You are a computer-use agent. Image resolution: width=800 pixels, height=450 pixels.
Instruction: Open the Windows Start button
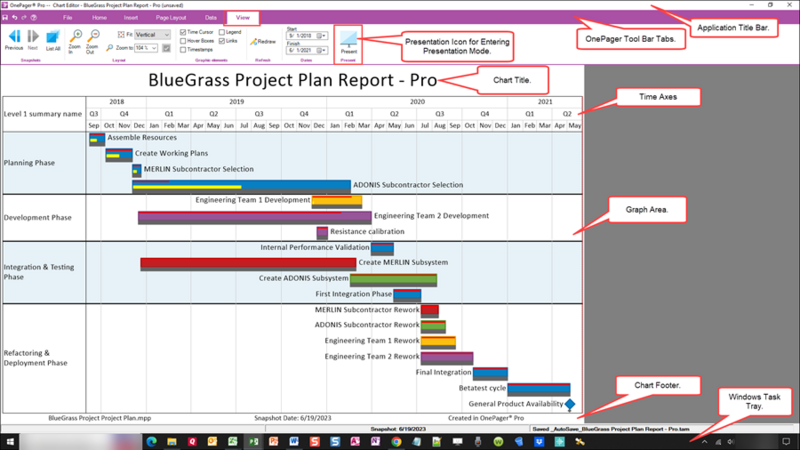pos(10,442)
